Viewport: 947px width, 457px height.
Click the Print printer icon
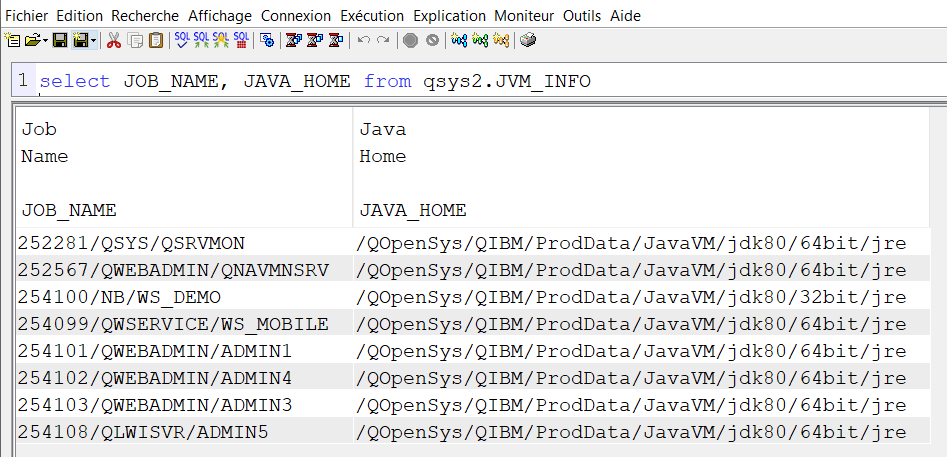(x=527, y=40)
